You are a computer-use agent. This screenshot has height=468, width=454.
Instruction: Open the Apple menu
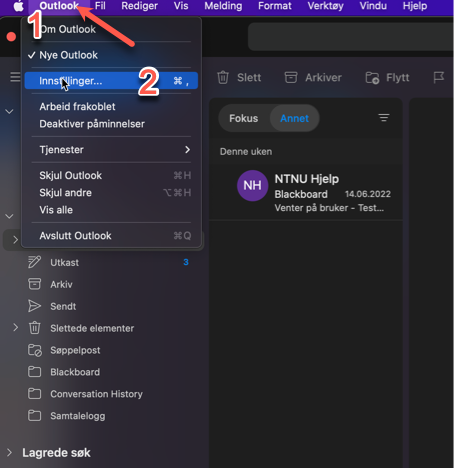(x=19, y=6)
